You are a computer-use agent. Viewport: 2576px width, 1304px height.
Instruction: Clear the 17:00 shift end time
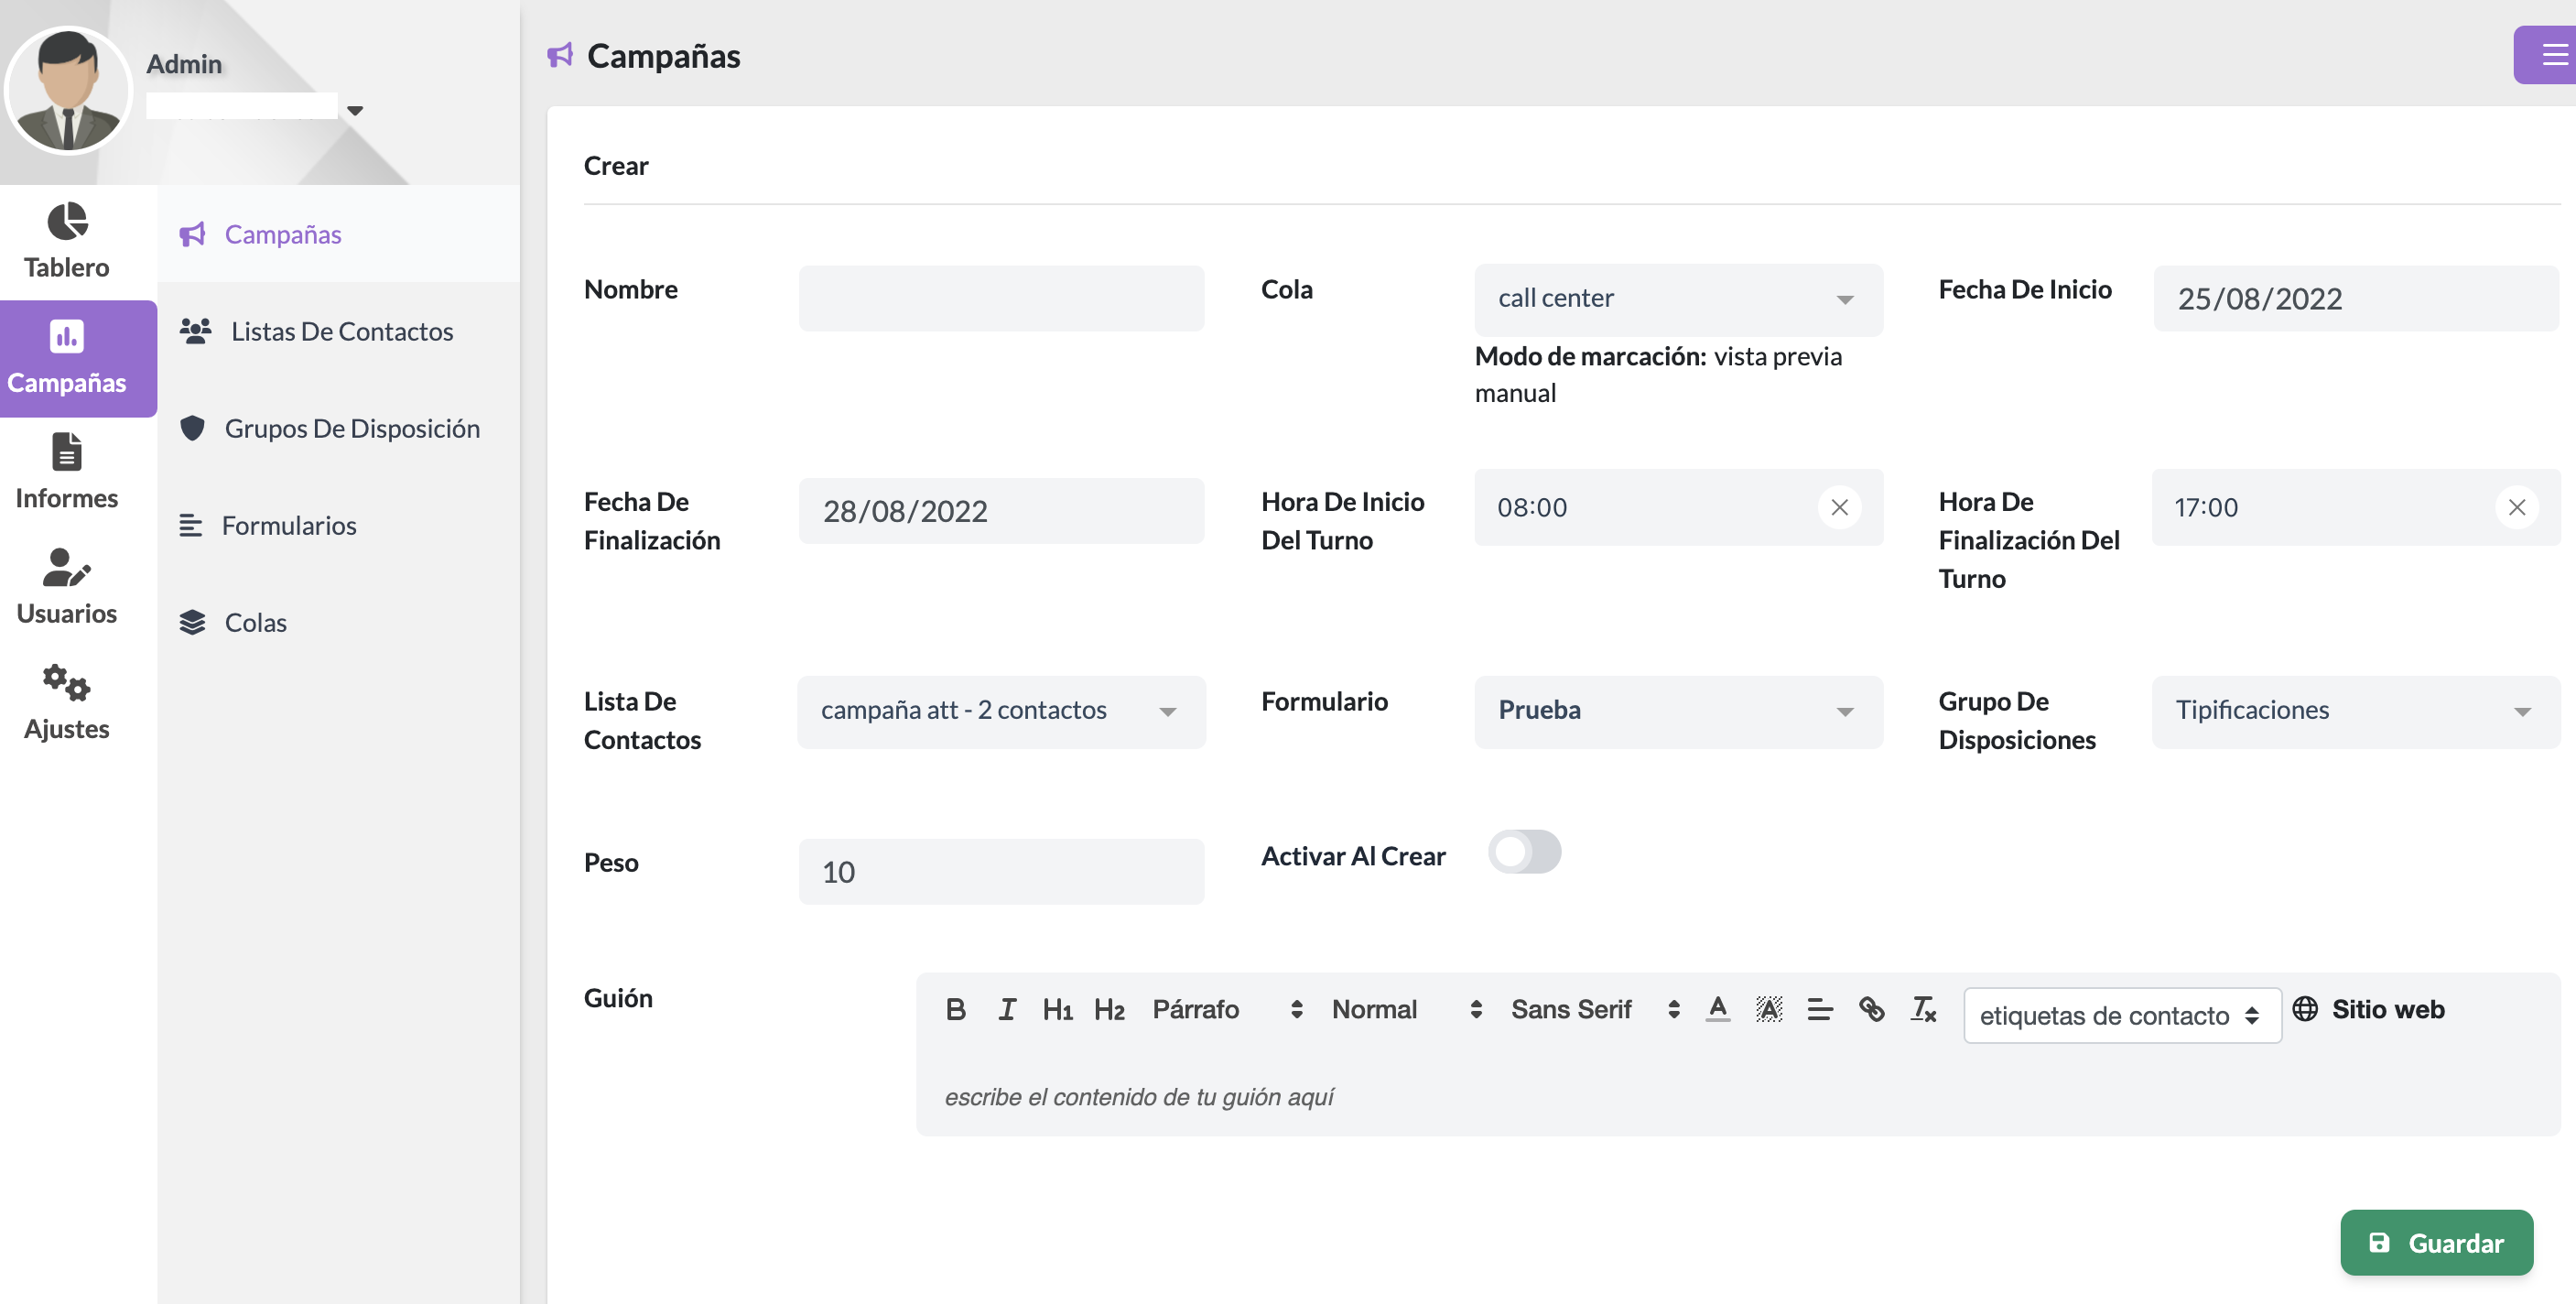tap(2516, 507)
